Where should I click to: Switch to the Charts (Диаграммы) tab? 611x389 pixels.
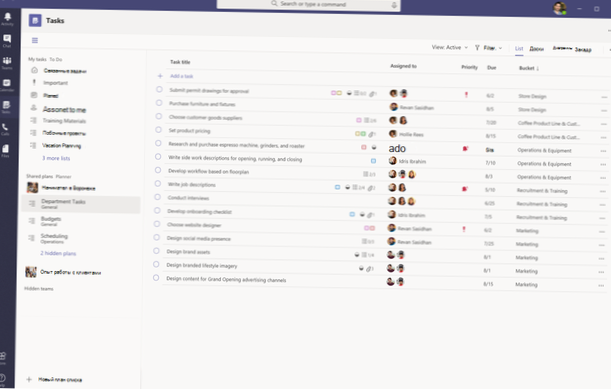pyautogui.click(x=562, y=48)
